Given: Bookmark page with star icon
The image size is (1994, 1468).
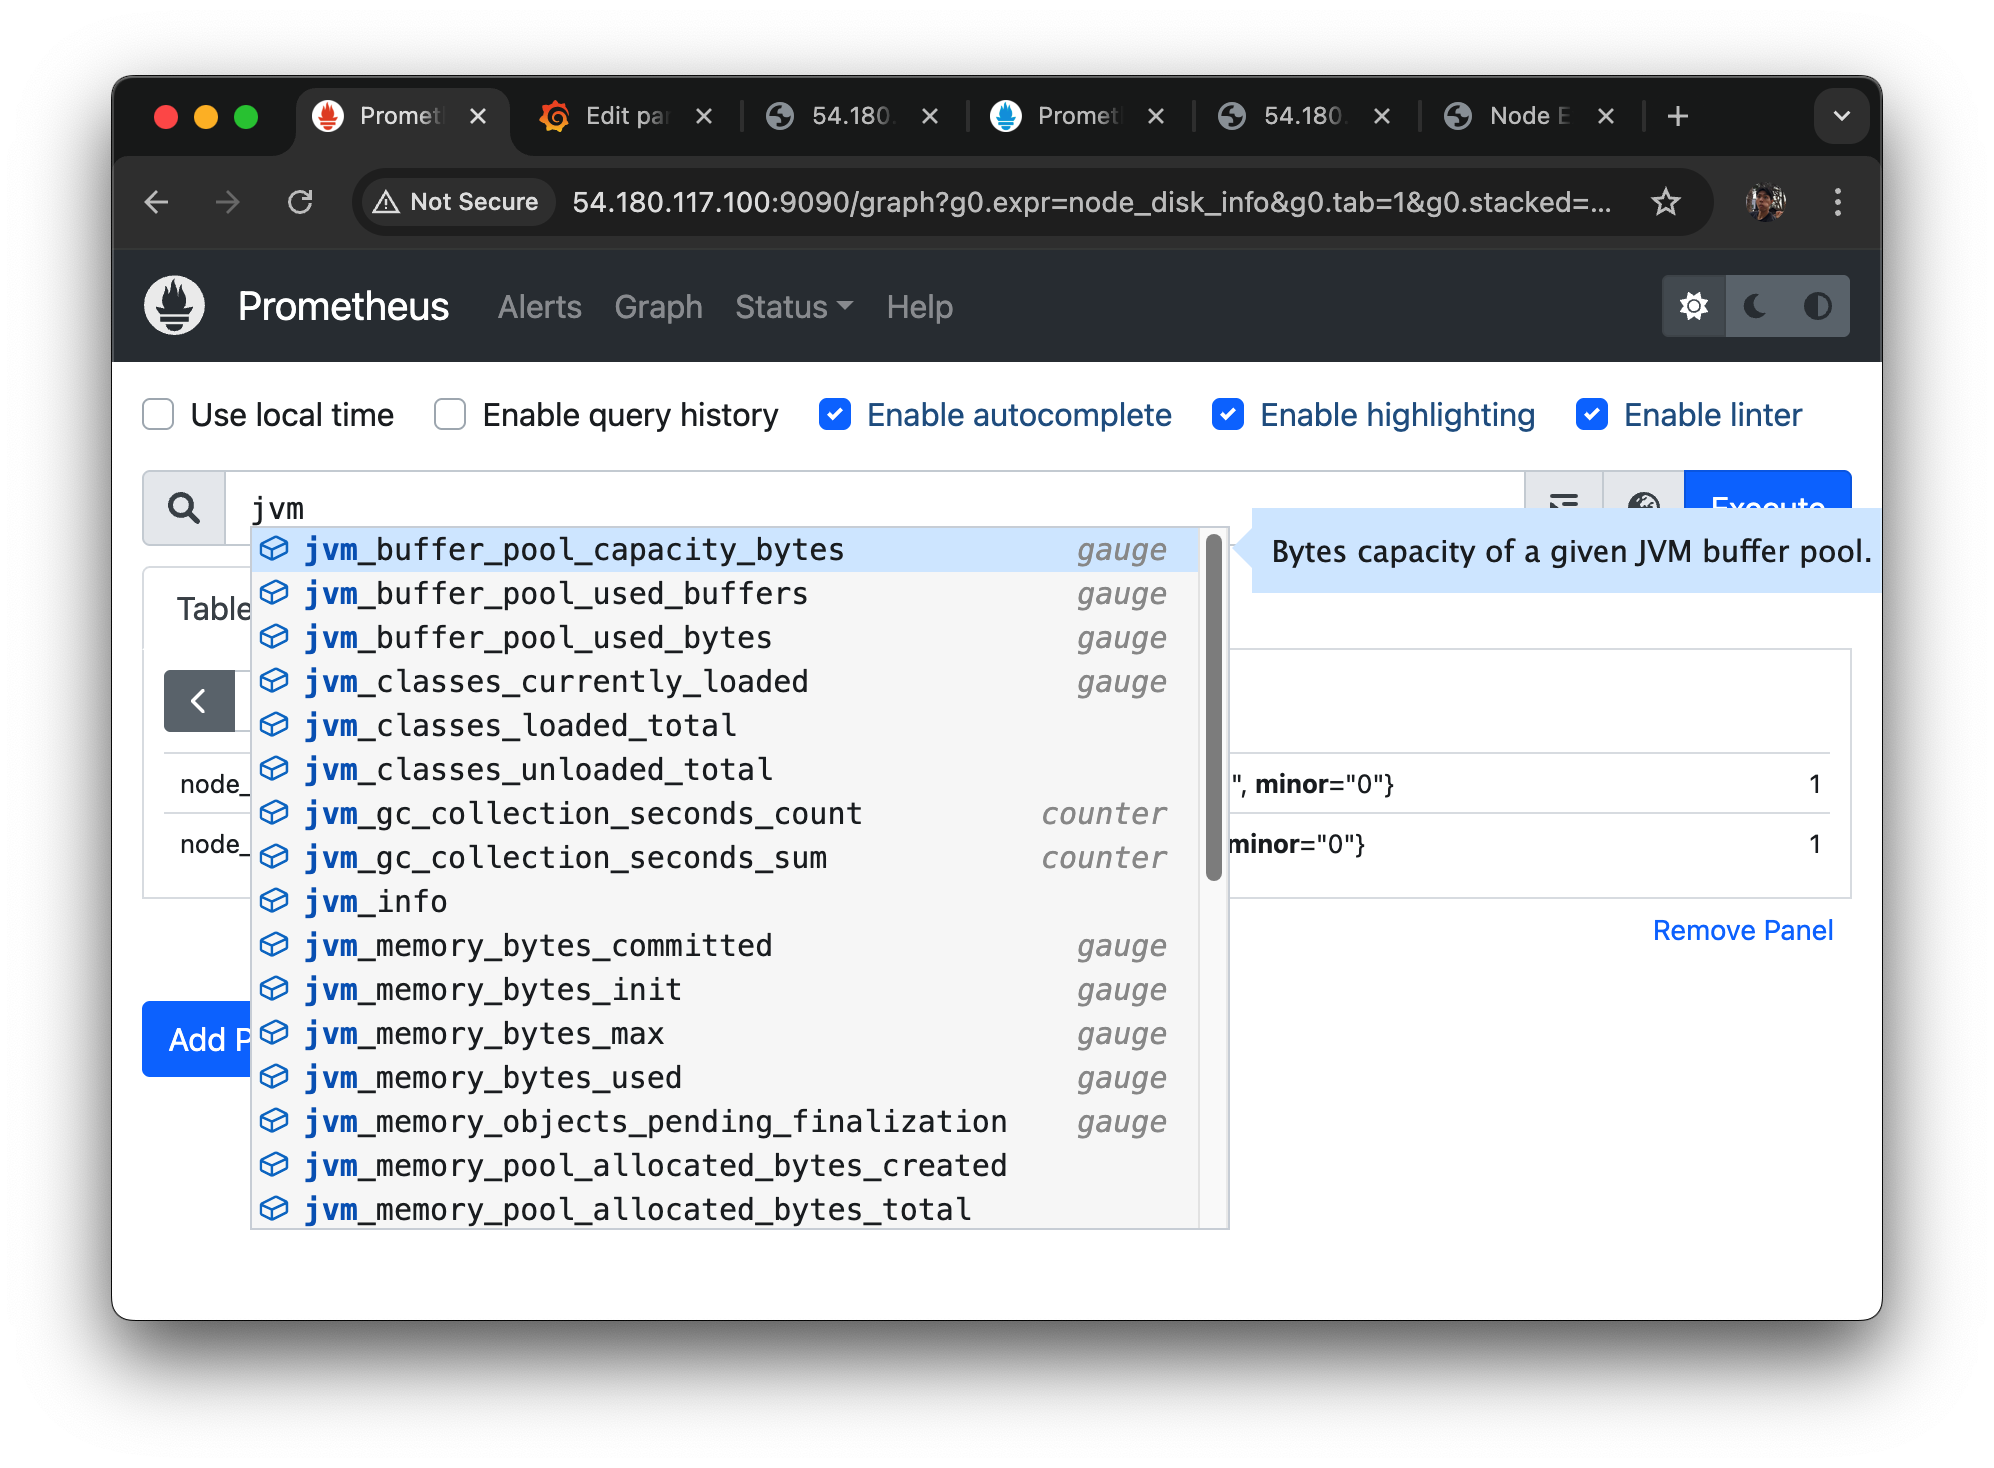Looking at the screenshot, I should [x=1665, y=202].
